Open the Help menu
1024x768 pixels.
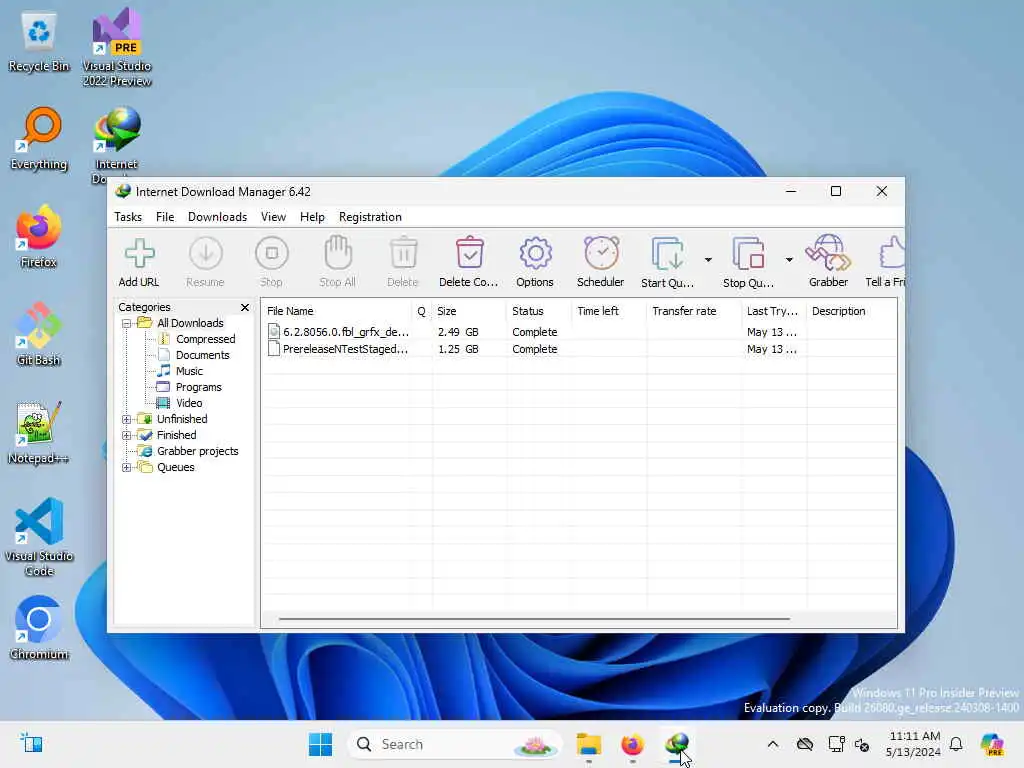pos(312,217)
